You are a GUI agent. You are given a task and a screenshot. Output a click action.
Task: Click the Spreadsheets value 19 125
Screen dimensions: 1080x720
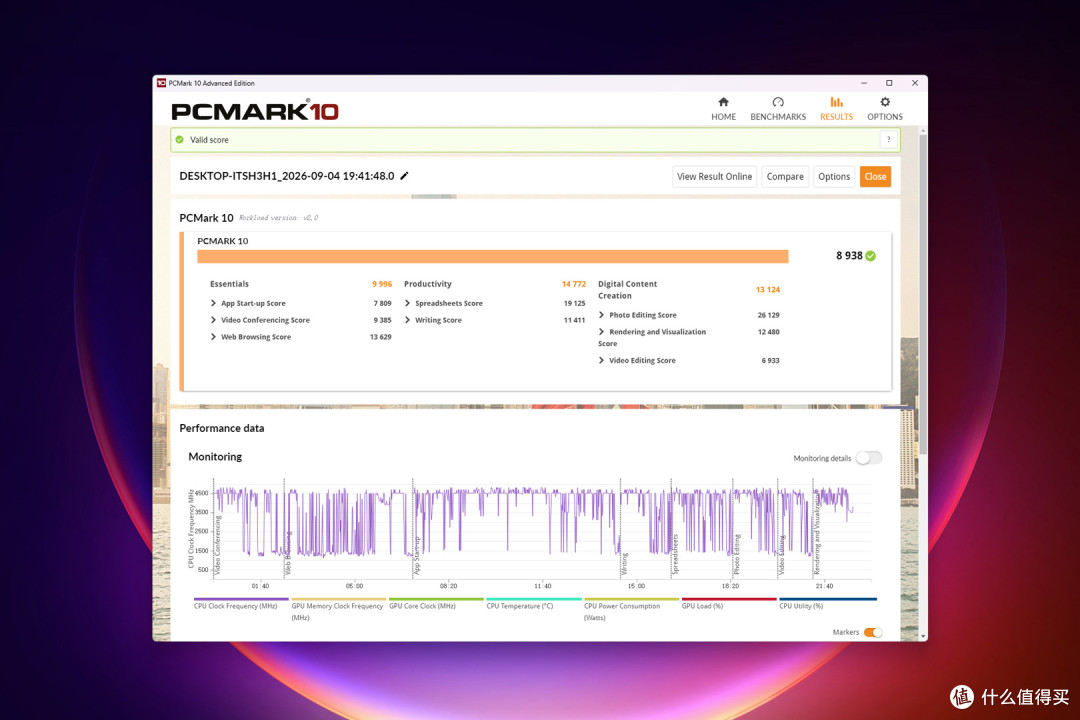[574, 303]
